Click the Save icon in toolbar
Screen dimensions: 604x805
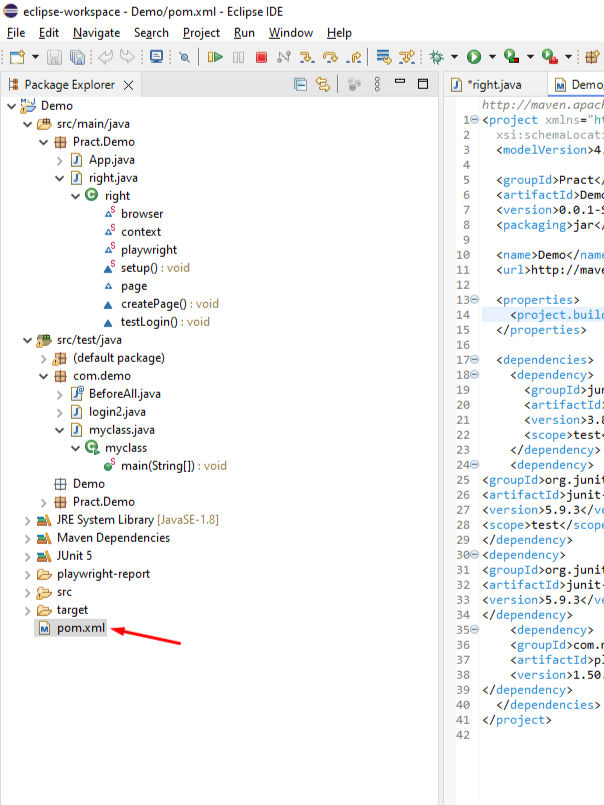(x=54, y=57)
